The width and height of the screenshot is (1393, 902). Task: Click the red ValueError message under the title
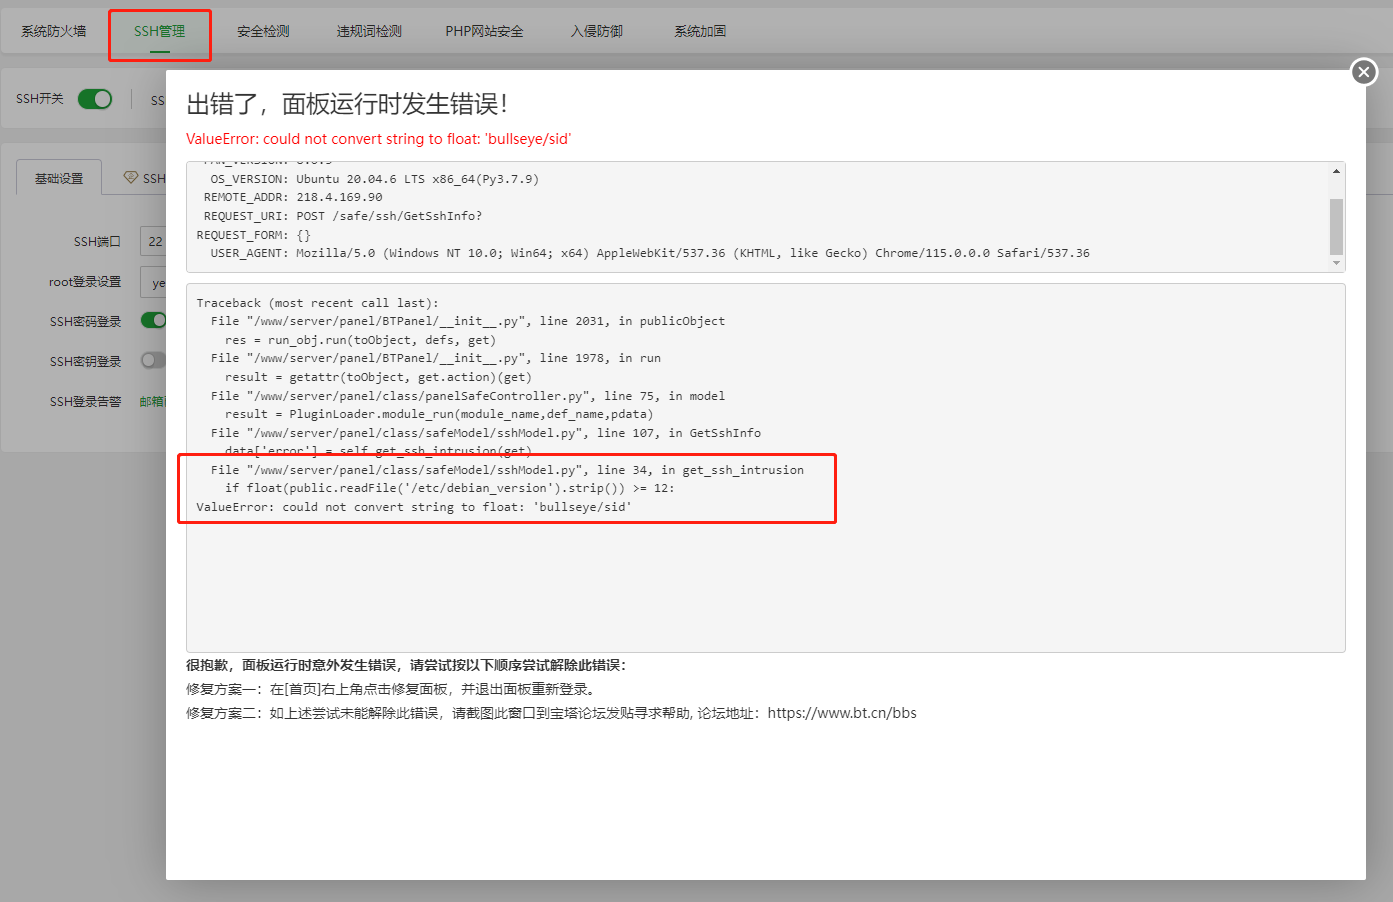click(x=378, y=139)
